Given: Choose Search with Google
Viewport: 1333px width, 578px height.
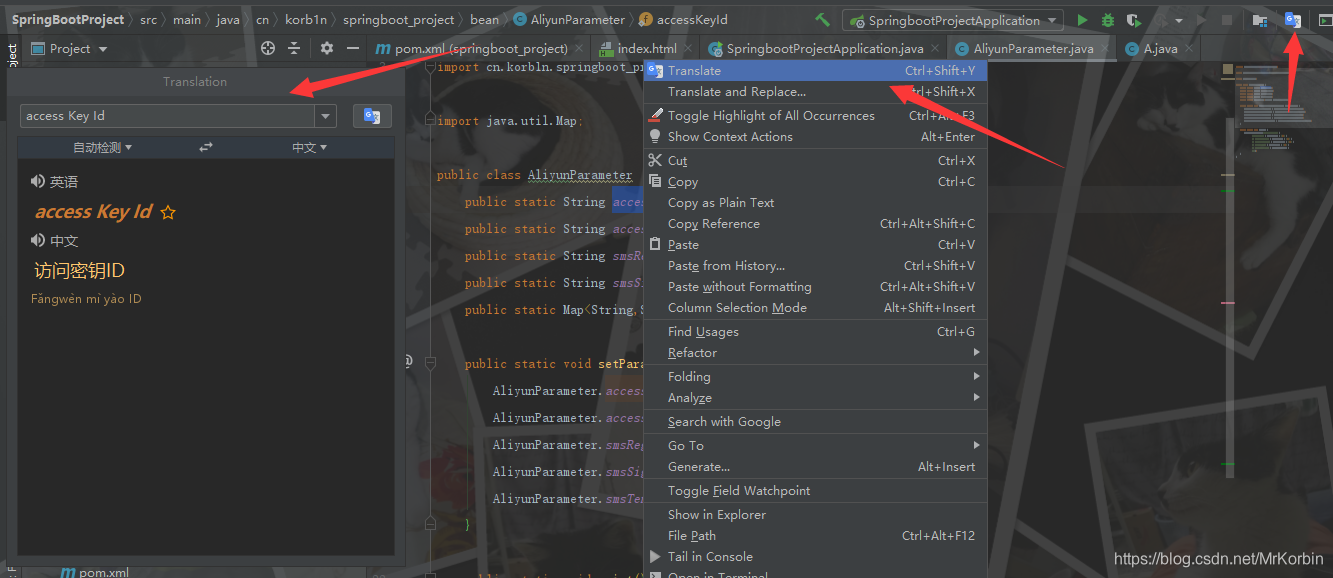Looking at the screenshot, I should [815, 421].
